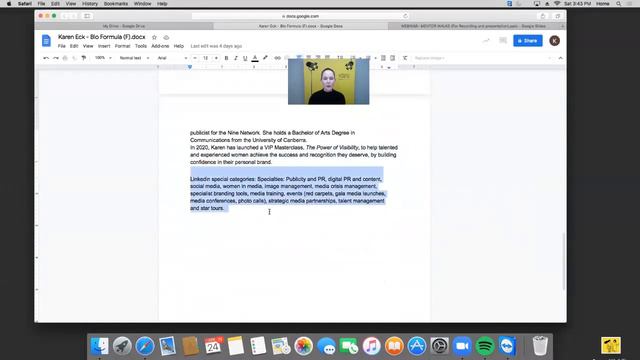The image size is (640, 360).
Task: Open the Docs Help menu
Action: tap(179, 46)
